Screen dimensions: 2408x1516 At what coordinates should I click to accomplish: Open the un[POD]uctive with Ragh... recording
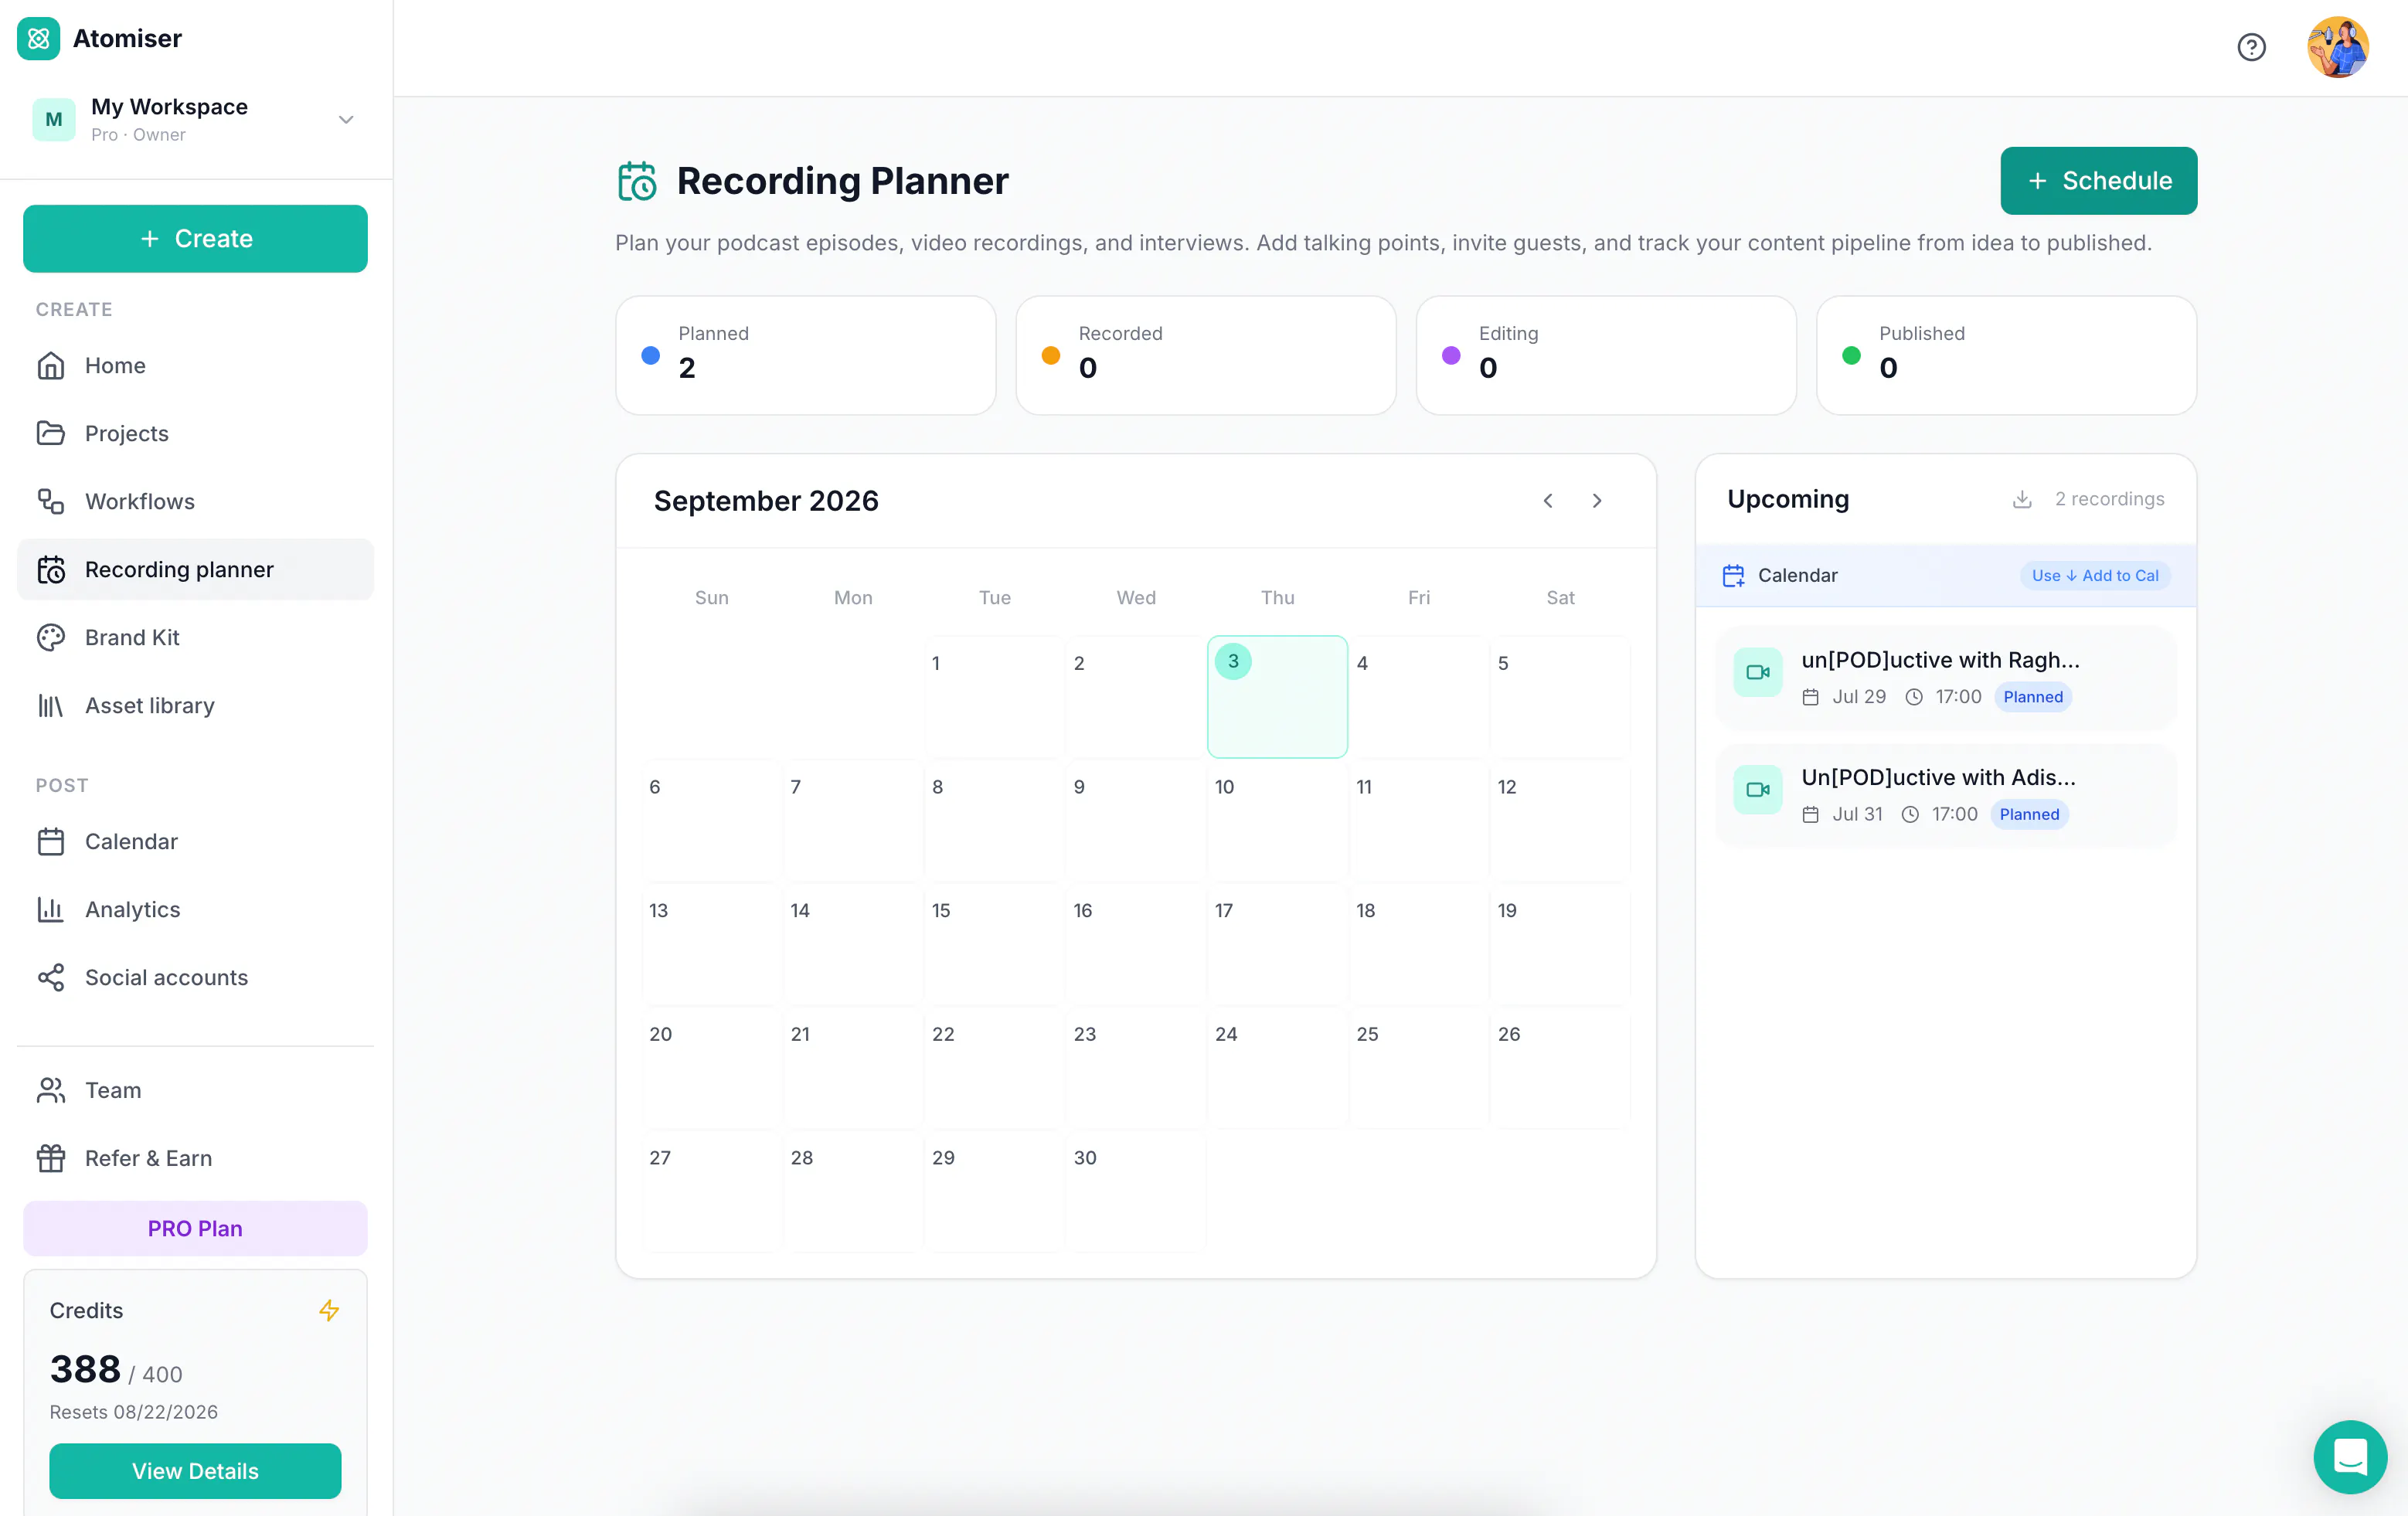1945,677
